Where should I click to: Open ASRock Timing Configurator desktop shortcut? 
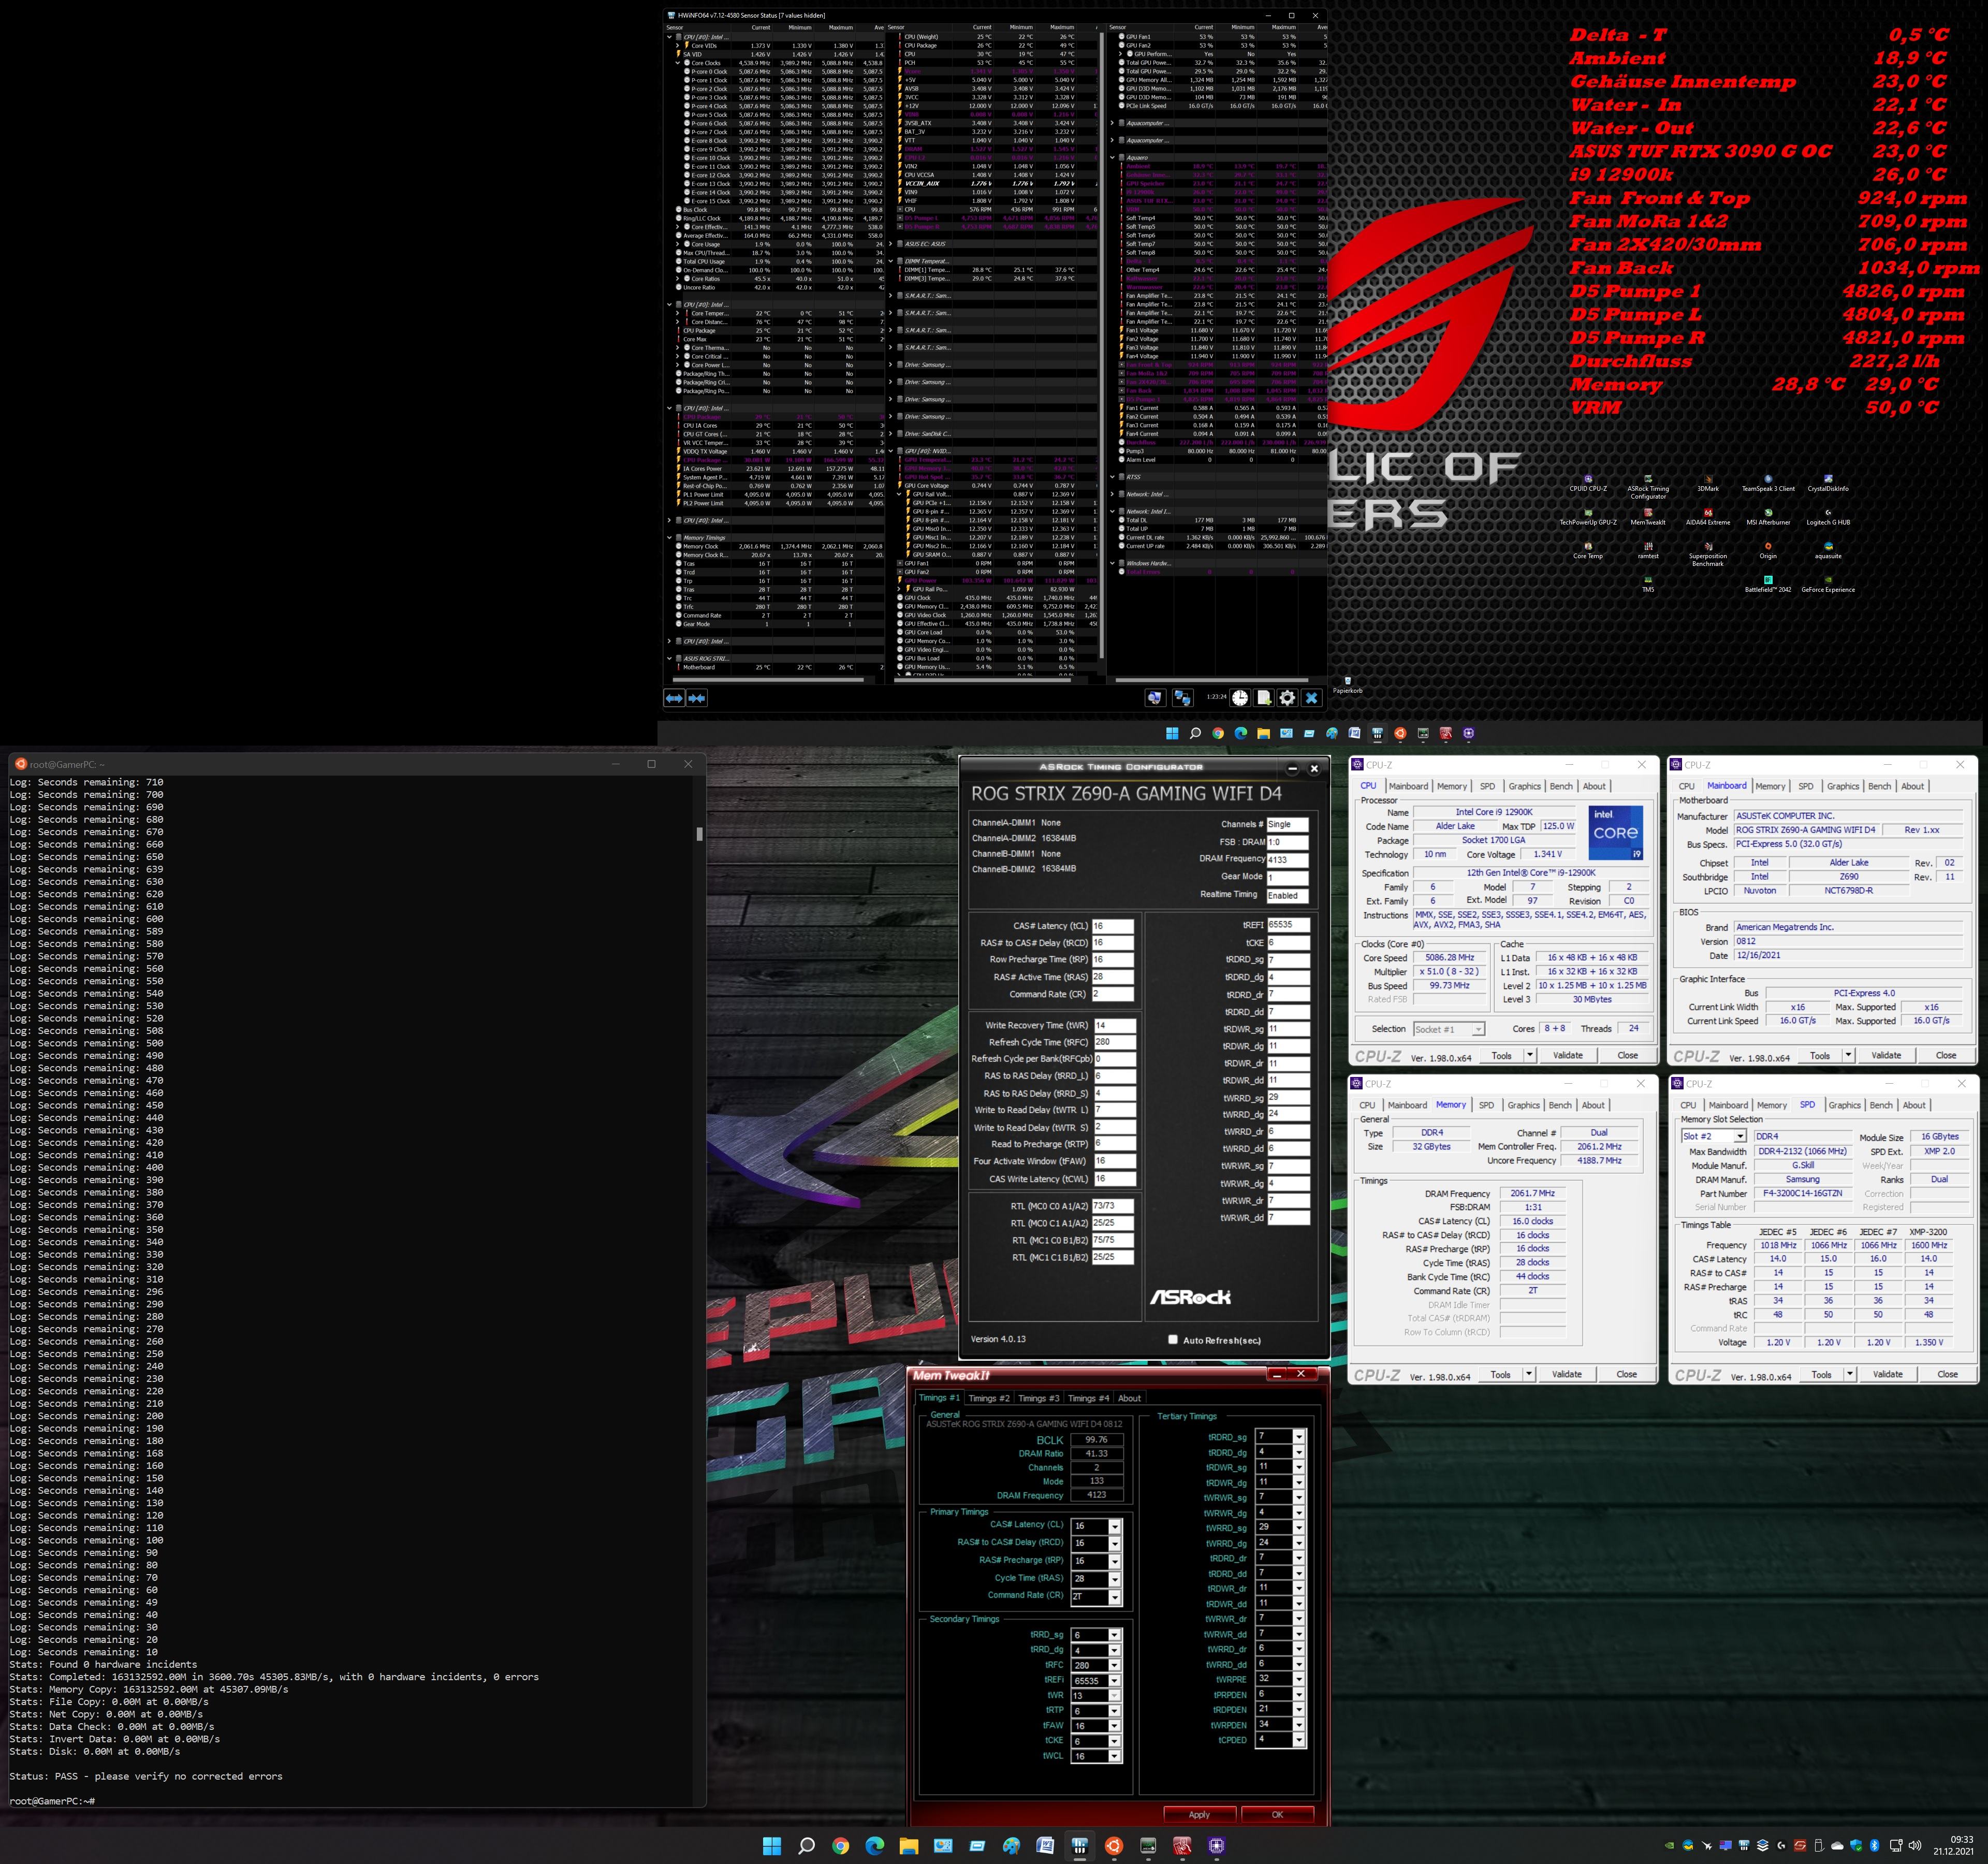click(x=1648, y=487)
